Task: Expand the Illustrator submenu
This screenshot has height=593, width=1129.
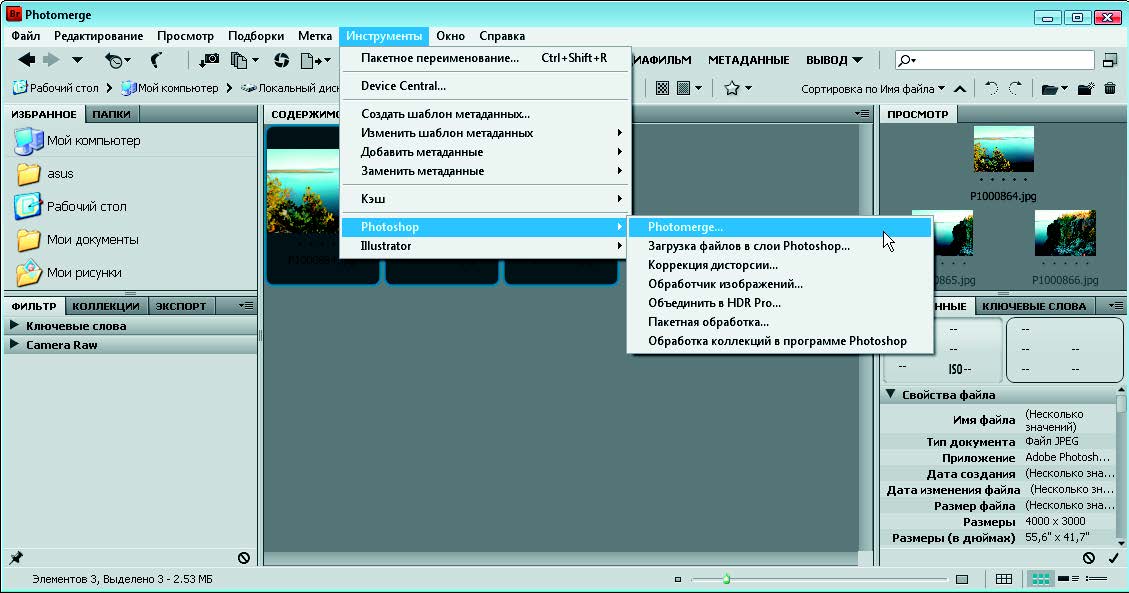Action: (x=485, y=245)
